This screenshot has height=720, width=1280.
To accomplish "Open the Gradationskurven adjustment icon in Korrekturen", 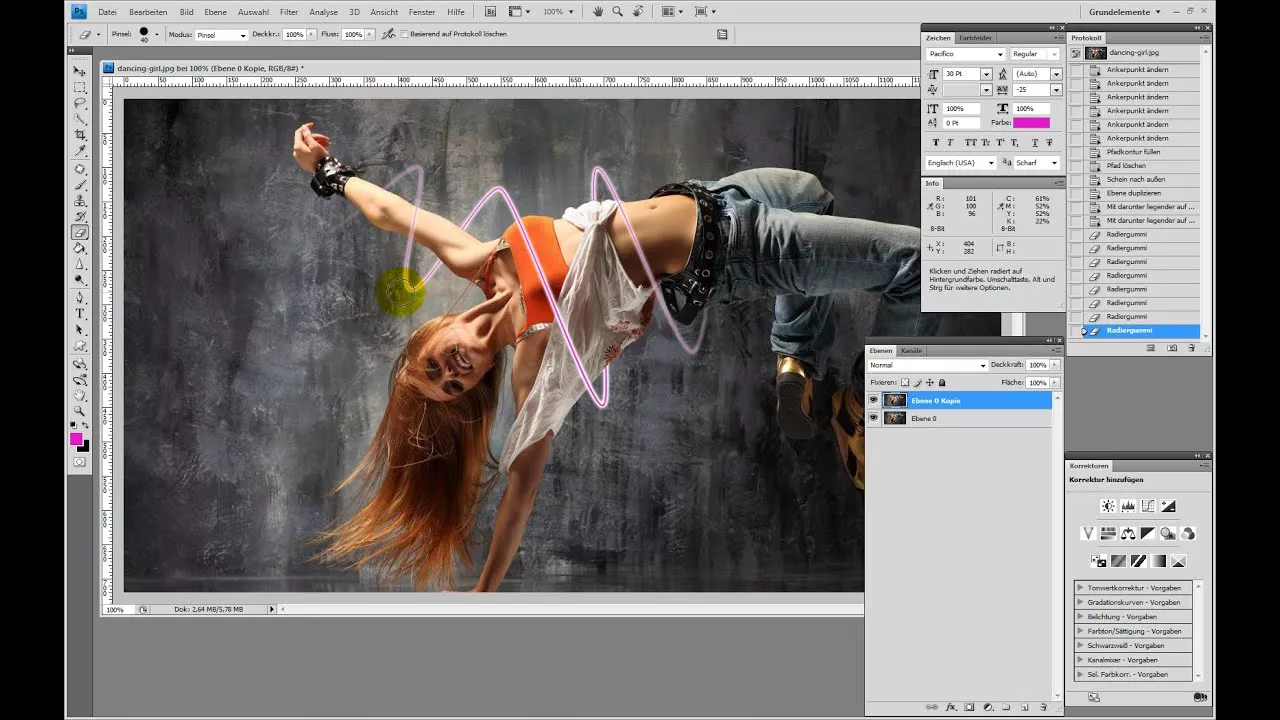I will pyautogui.click(x=1147, y=505).
